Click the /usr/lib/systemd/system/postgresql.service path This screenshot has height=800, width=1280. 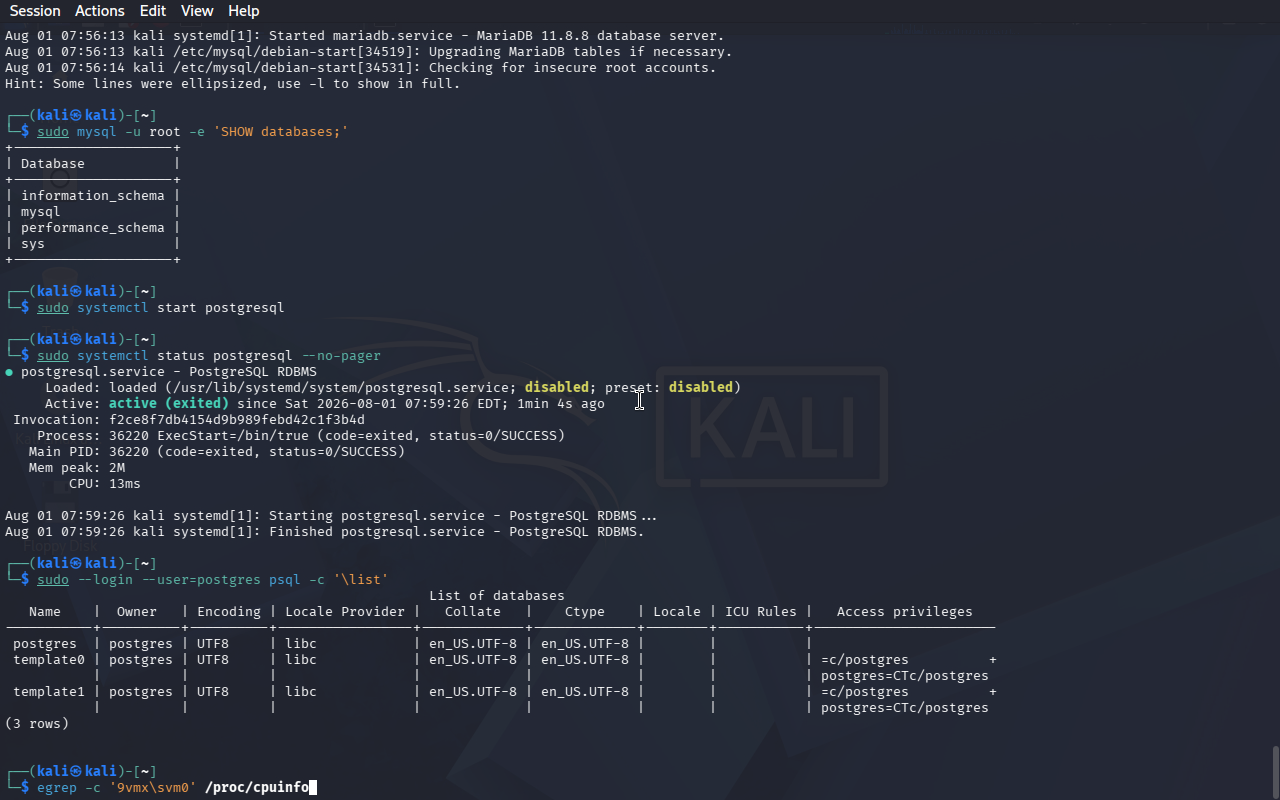tap(341, 388)
